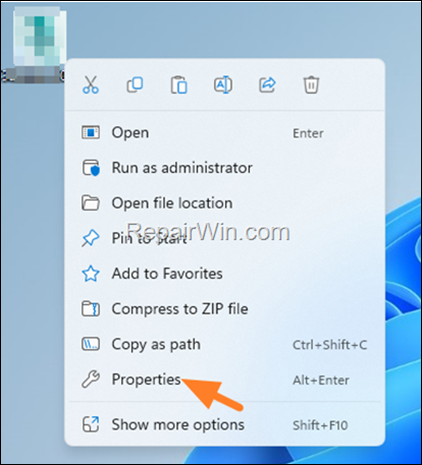Click the Cut scissors icon
This screenshot has height=465, width=422.
pos(91,85)
